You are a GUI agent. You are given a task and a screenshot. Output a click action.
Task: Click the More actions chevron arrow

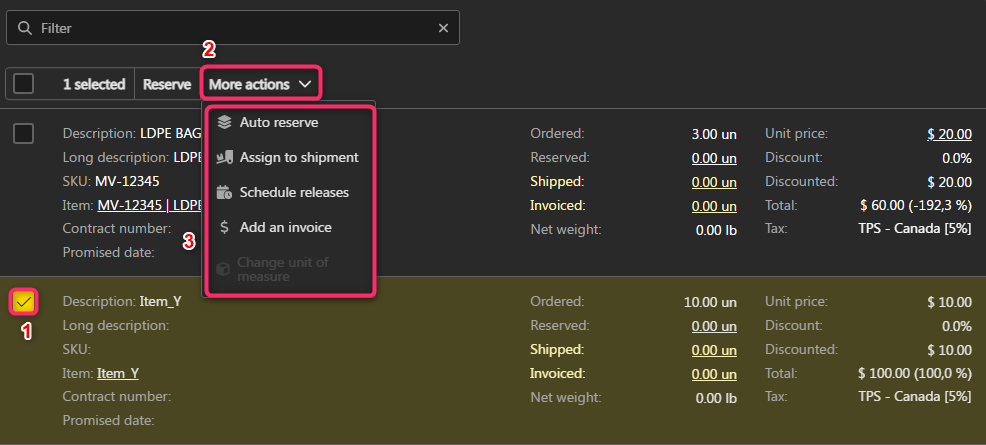click(x=305, y=84)
